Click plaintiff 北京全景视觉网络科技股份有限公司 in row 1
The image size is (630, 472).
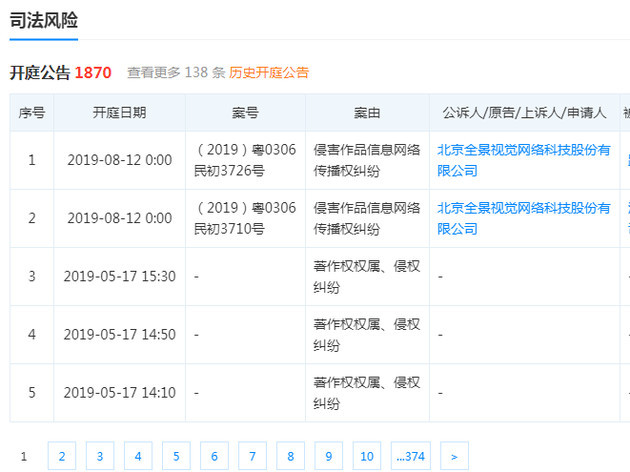tap(524, 160)
